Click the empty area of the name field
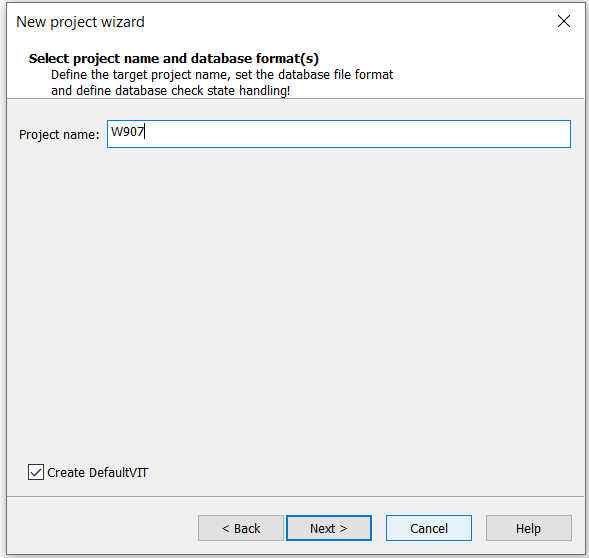589x558 pixels. pyautogui.click(x=357, y=134)
